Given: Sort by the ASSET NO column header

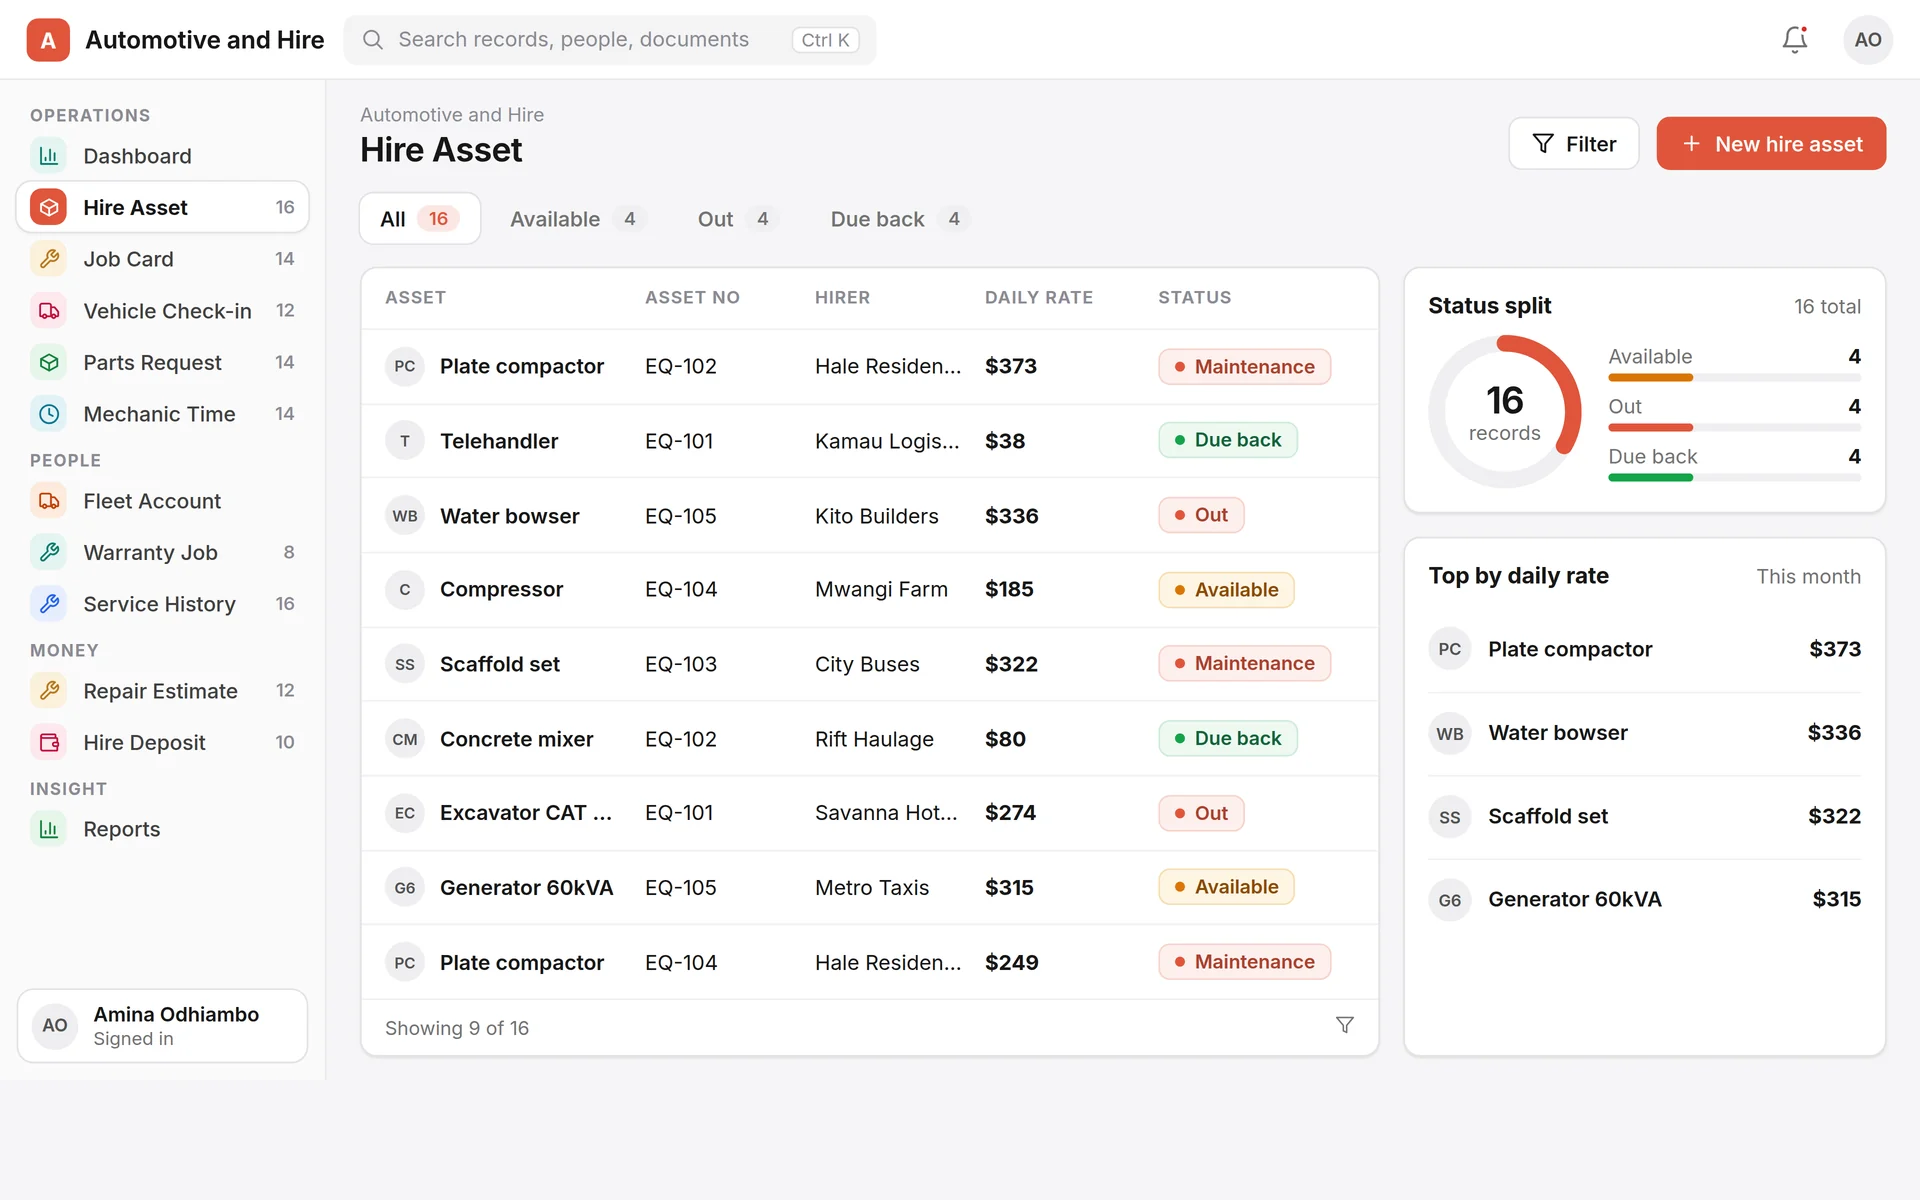Looking at the screenshot, I should click(692, 298).
